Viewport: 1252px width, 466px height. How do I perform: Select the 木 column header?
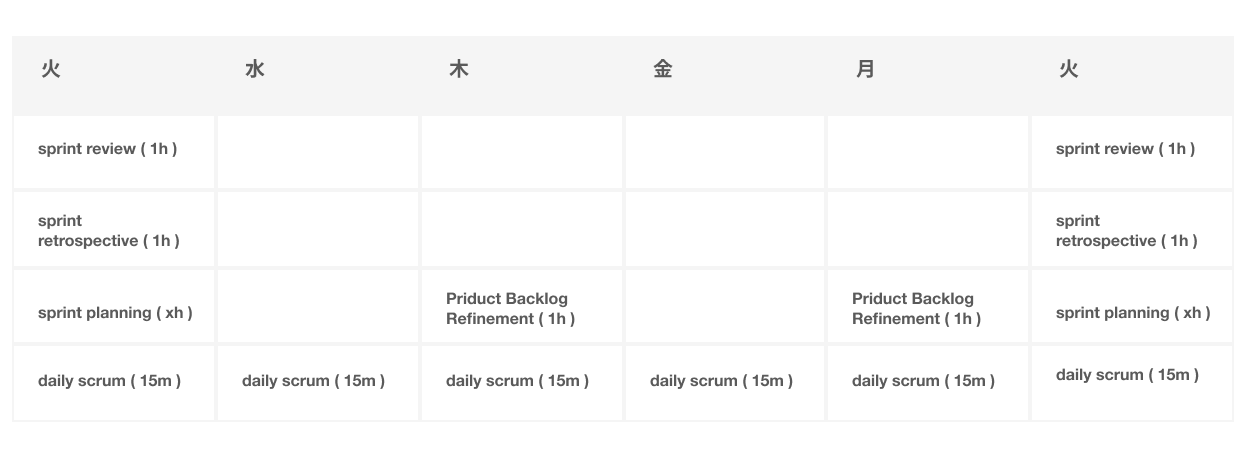458,70
